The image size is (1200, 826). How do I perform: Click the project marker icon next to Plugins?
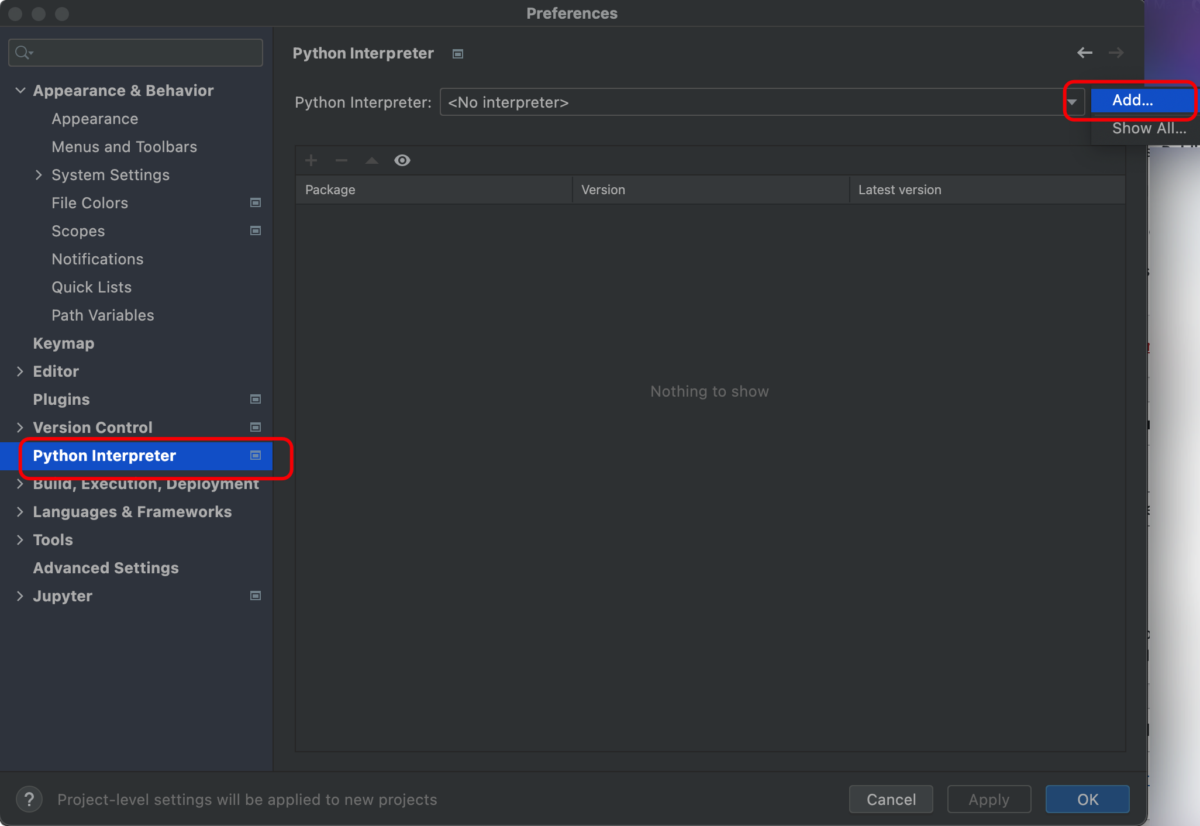coord(256,399)
